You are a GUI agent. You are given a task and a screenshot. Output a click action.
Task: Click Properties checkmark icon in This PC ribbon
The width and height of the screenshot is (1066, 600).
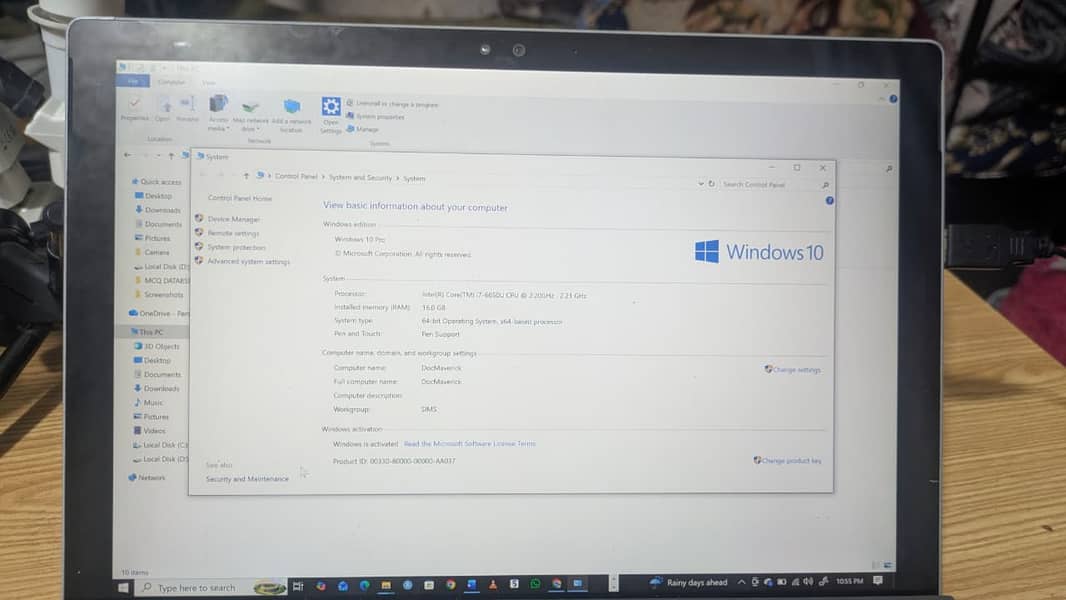135,103
